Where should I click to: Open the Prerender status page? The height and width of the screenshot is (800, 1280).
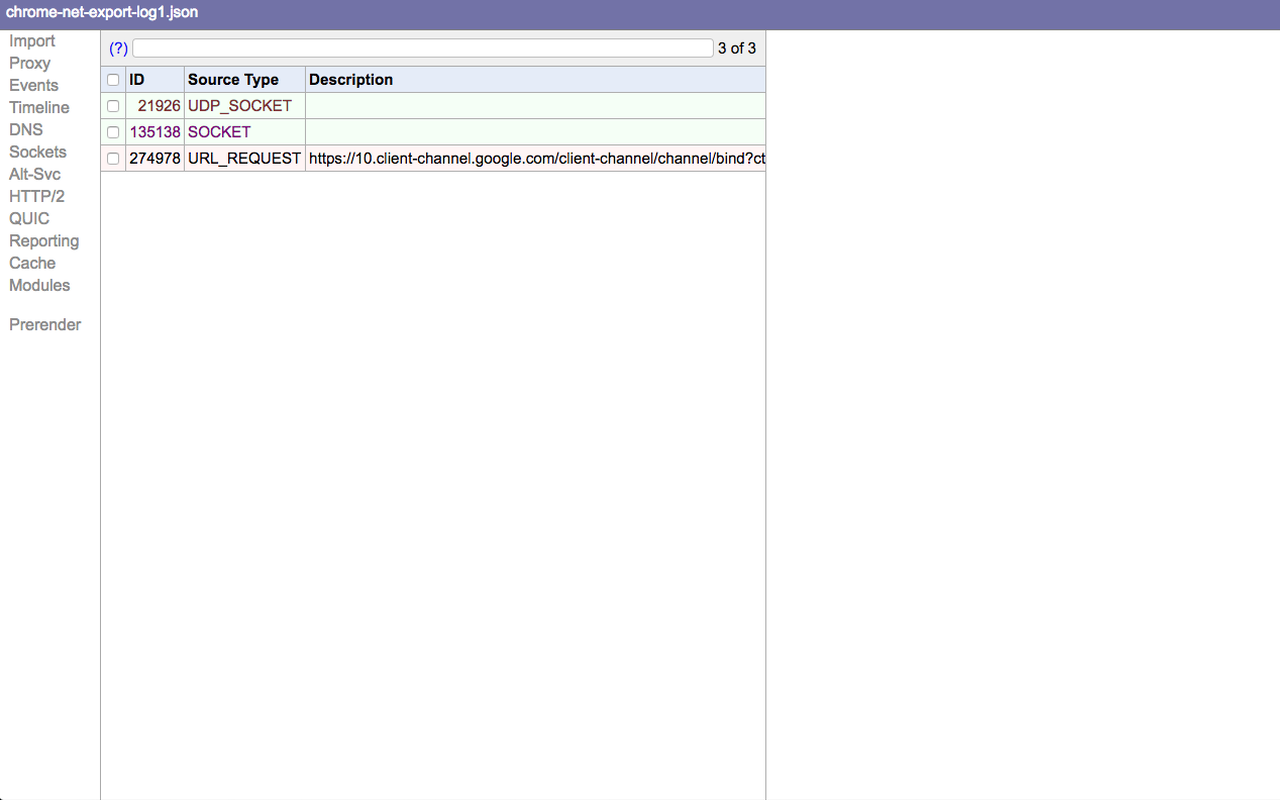coord(44,324)
